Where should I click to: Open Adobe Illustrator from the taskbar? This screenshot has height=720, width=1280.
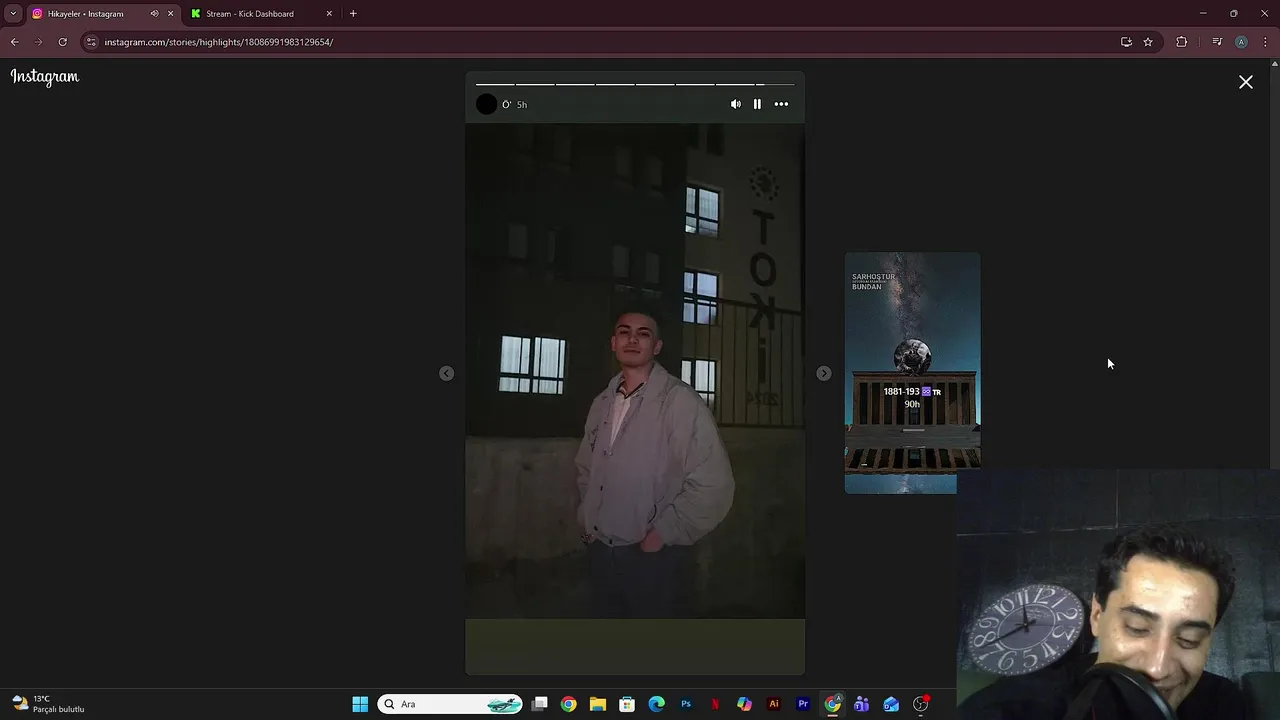tap(773, 704)
